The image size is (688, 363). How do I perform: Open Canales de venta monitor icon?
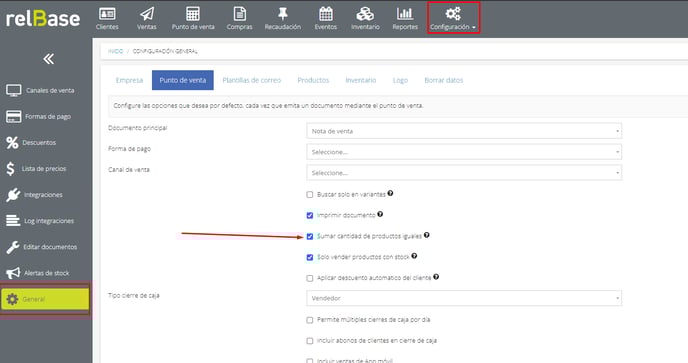(14, 90)
